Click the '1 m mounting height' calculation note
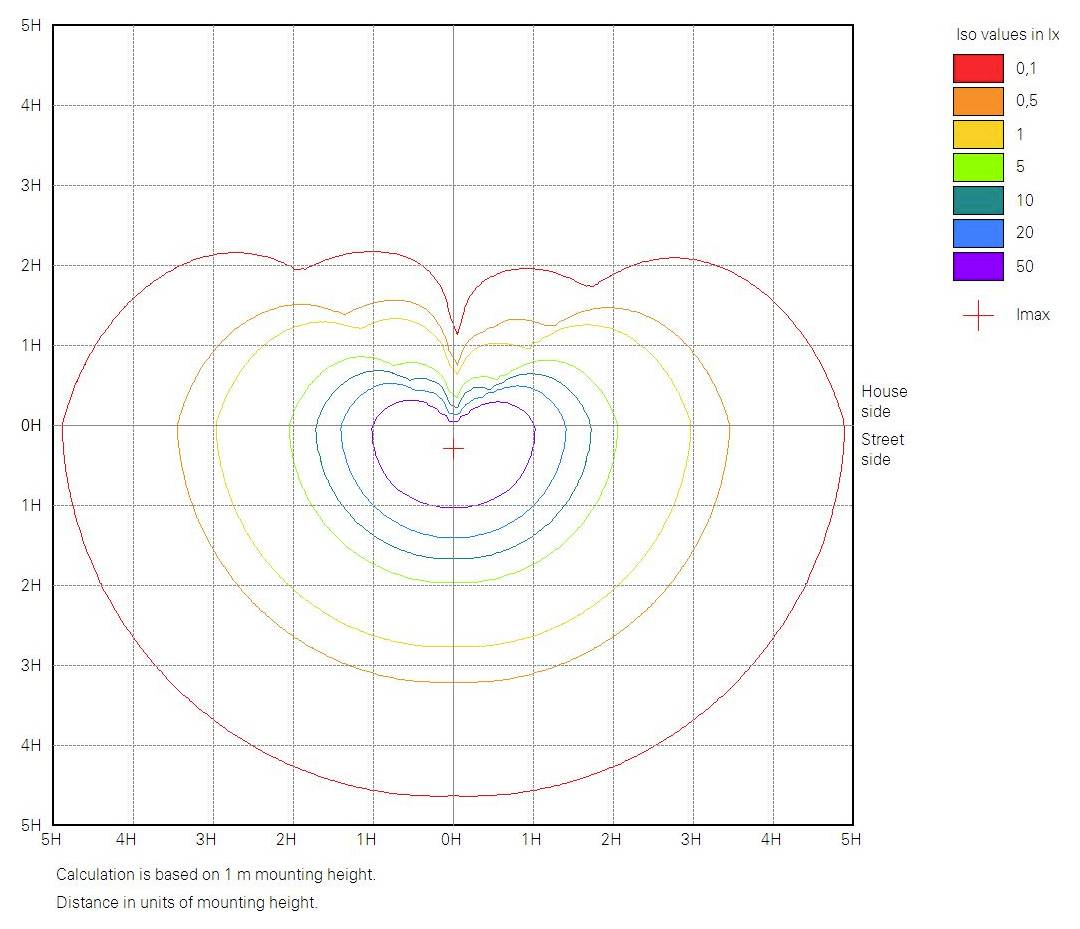 [216, 875]
